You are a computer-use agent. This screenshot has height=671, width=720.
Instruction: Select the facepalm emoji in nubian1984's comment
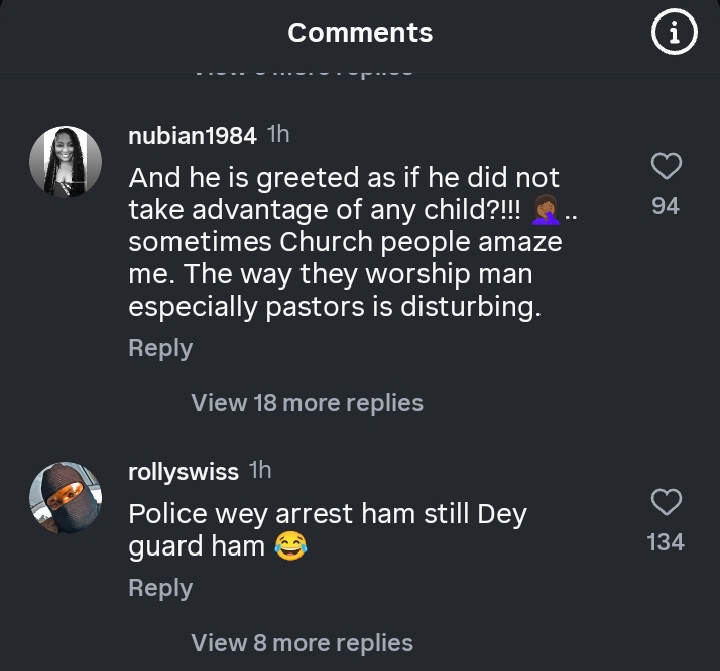click(x=545, y=209)
